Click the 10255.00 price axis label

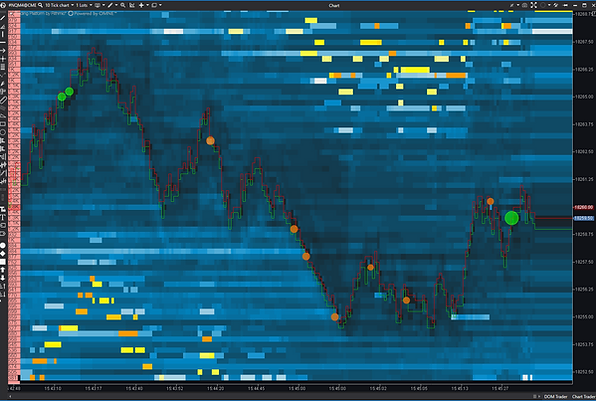(x=585, y=317)
